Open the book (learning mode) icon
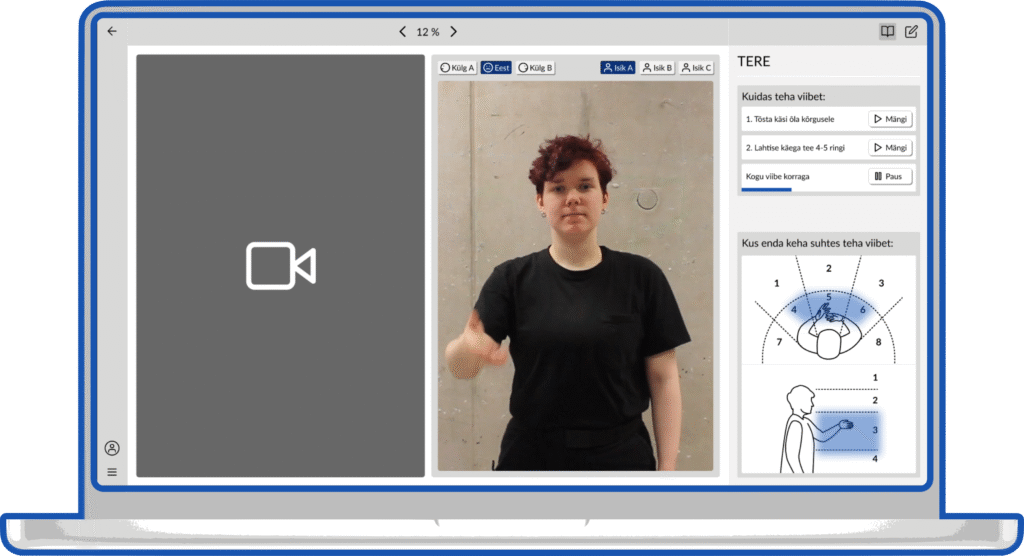Image resolution: width=1024 pixels, height=556 pixels. (887, 32)
